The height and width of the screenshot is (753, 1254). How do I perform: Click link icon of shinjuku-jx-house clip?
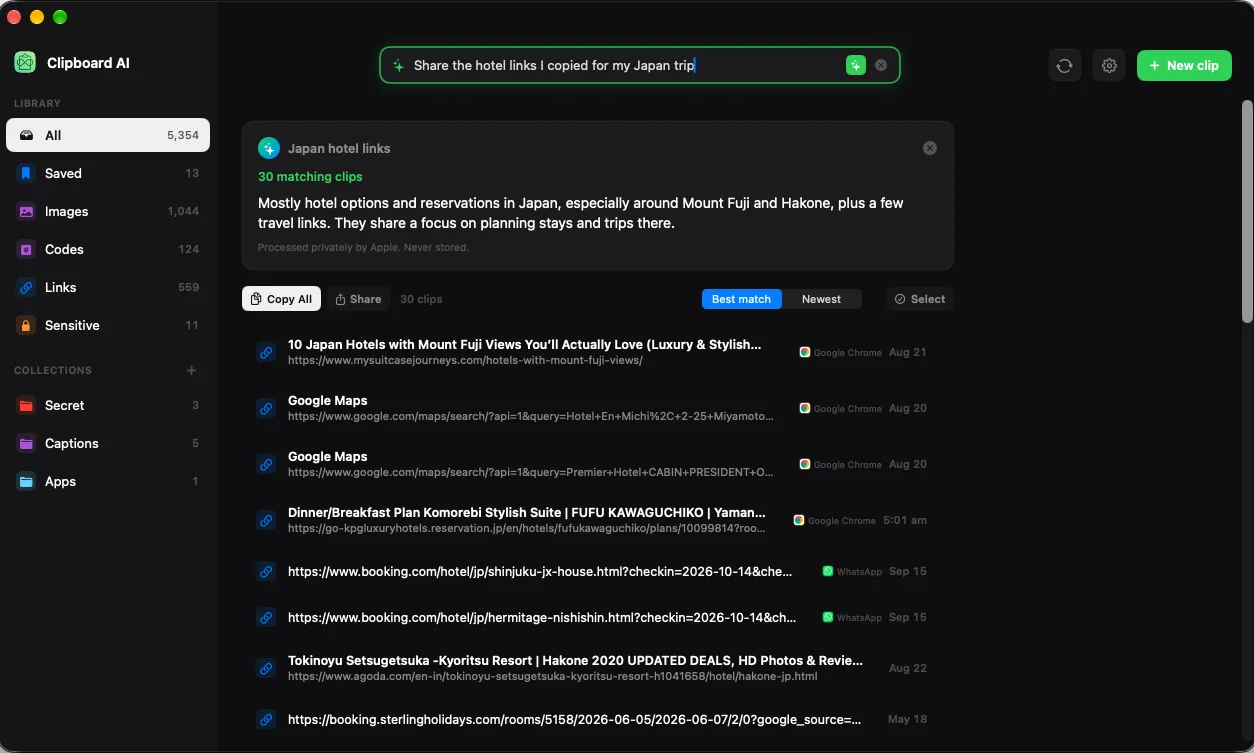pos(266,571)
